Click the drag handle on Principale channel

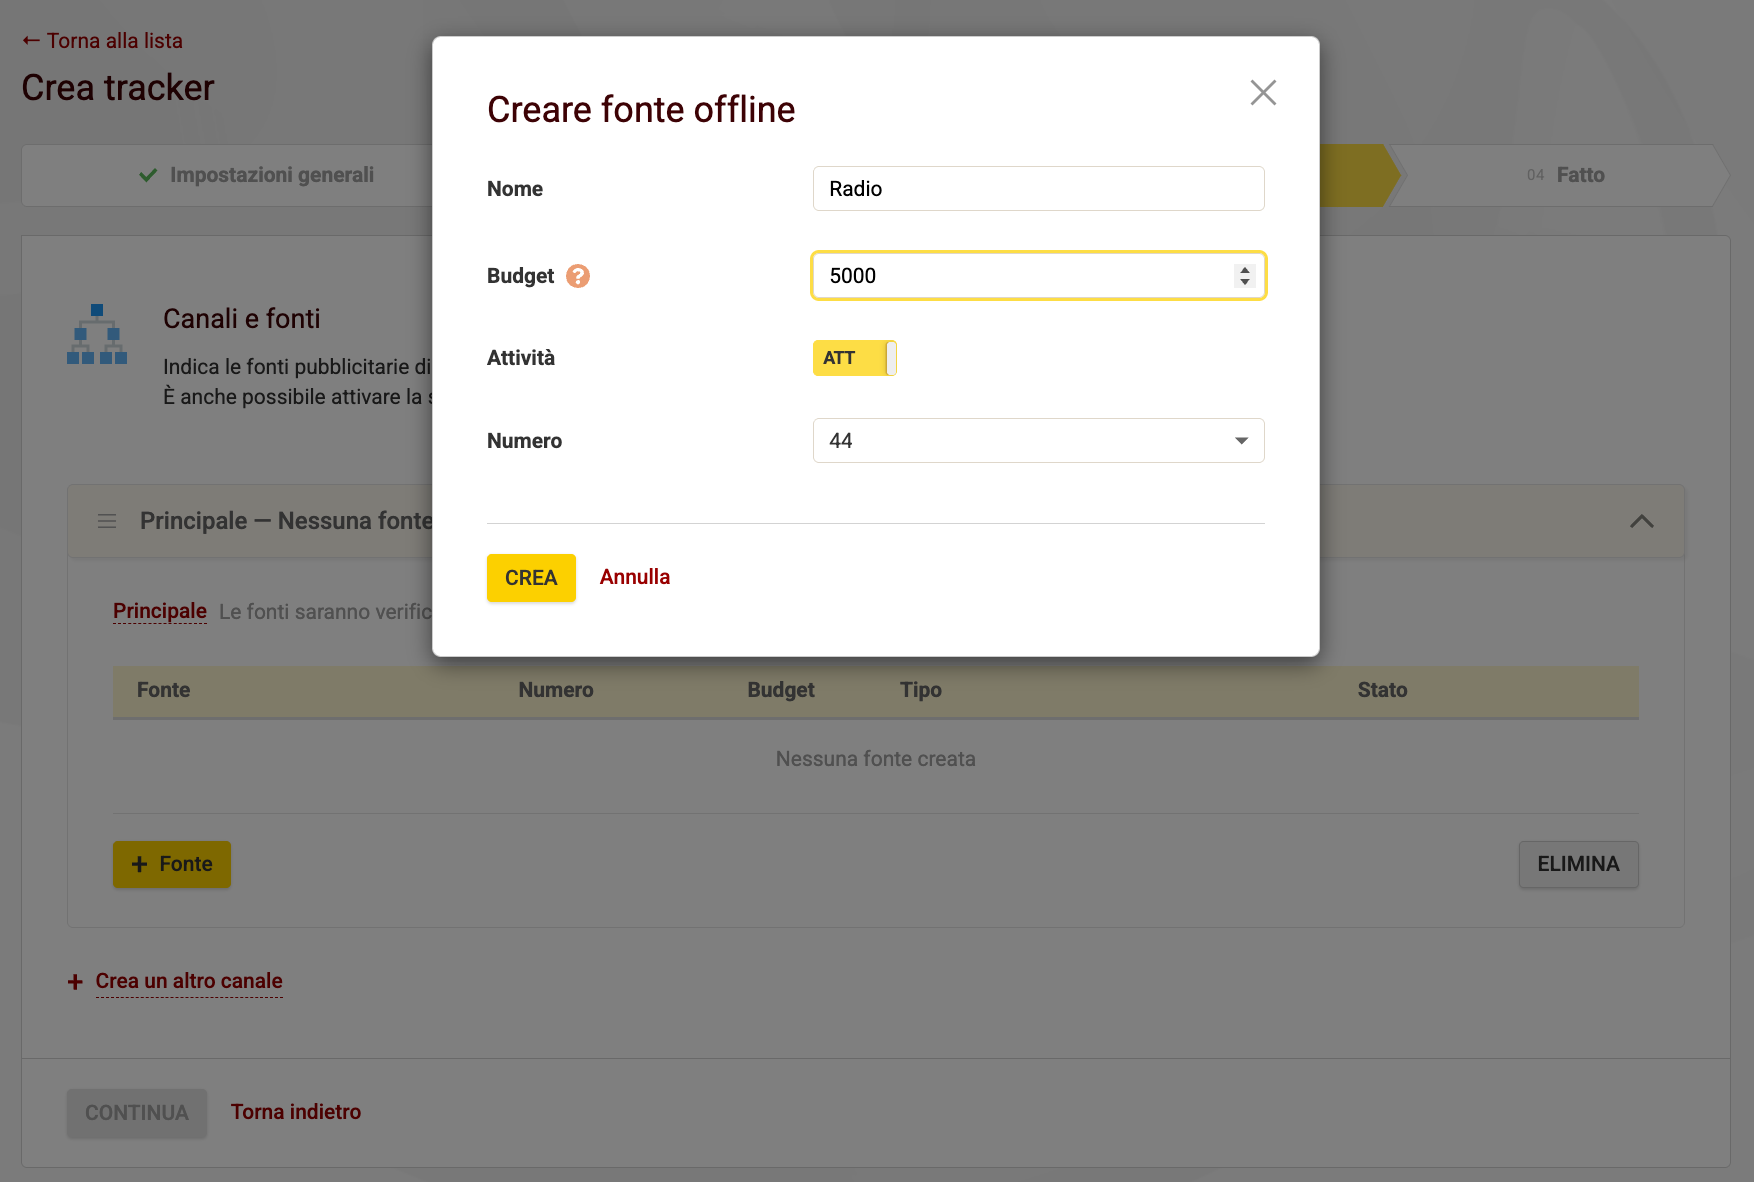107,520
